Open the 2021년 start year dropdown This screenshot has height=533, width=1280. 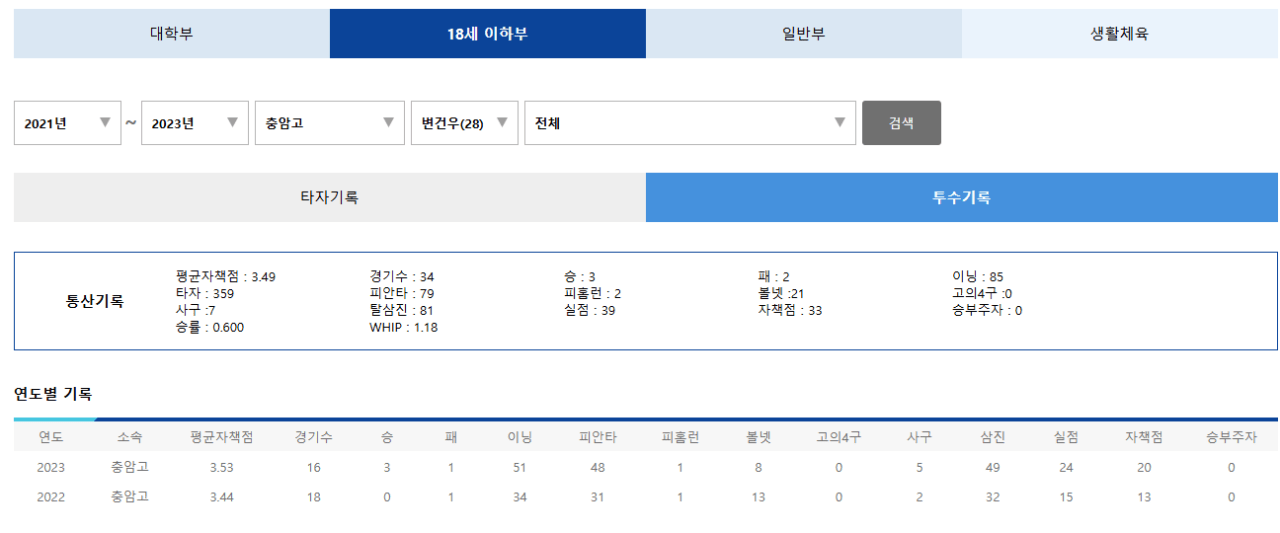[67, 123]
